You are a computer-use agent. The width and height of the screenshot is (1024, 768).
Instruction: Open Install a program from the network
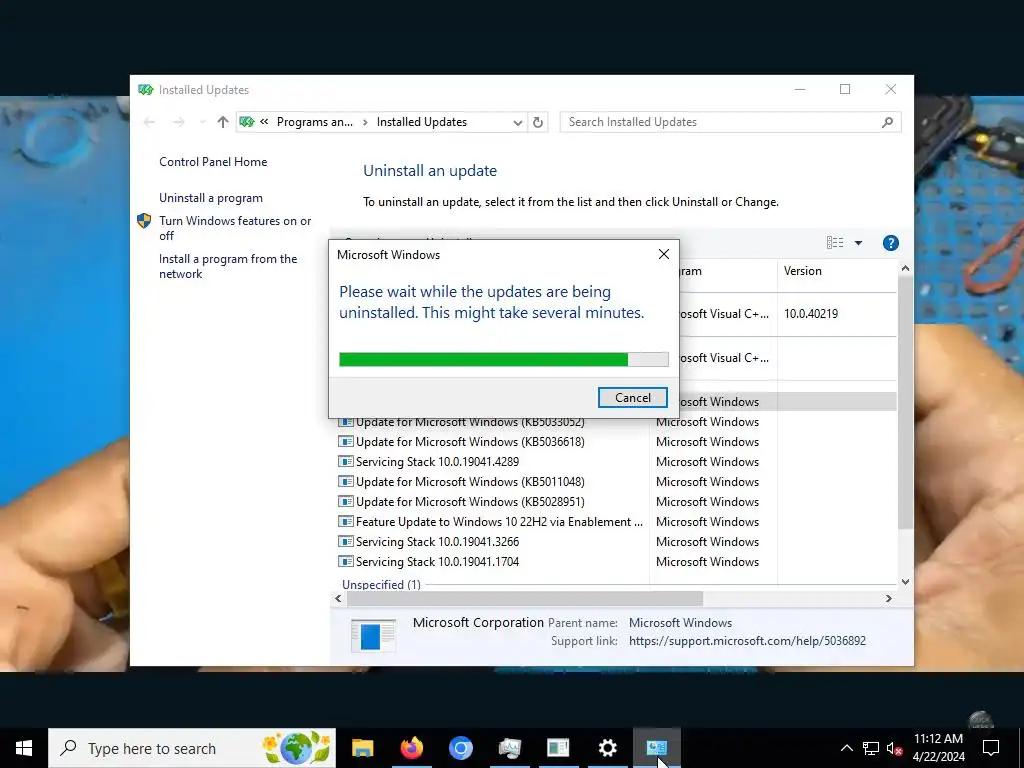(x=228, y=266)
